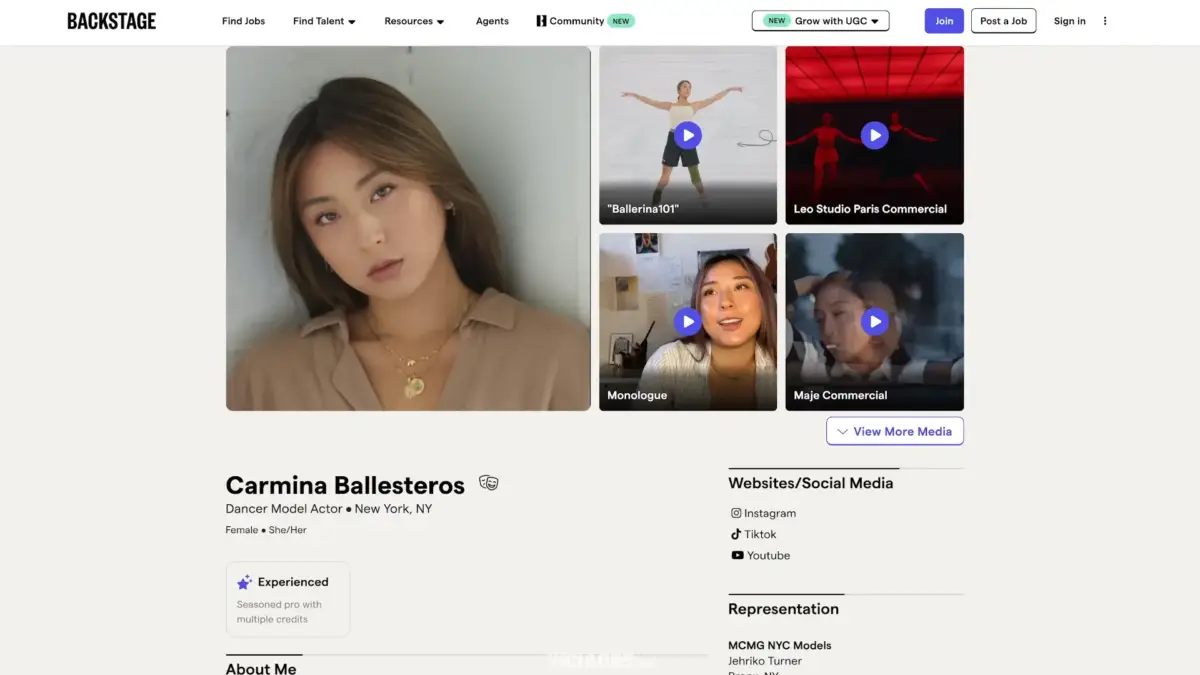Open the Community section
This screenshot has width=1200, height=675.
pos(577,21)
